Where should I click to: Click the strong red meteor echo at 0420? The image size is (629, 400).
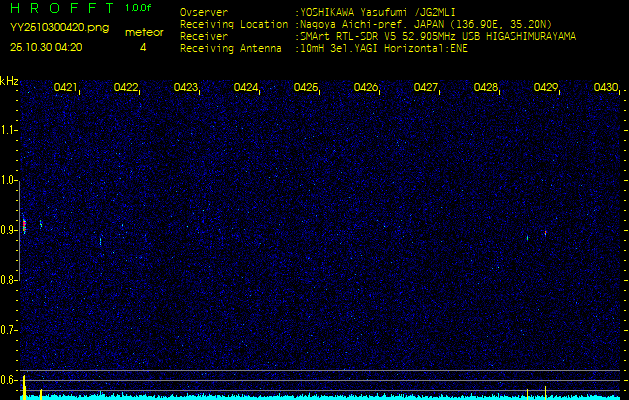pyautogui.click(x=24, y=225)
